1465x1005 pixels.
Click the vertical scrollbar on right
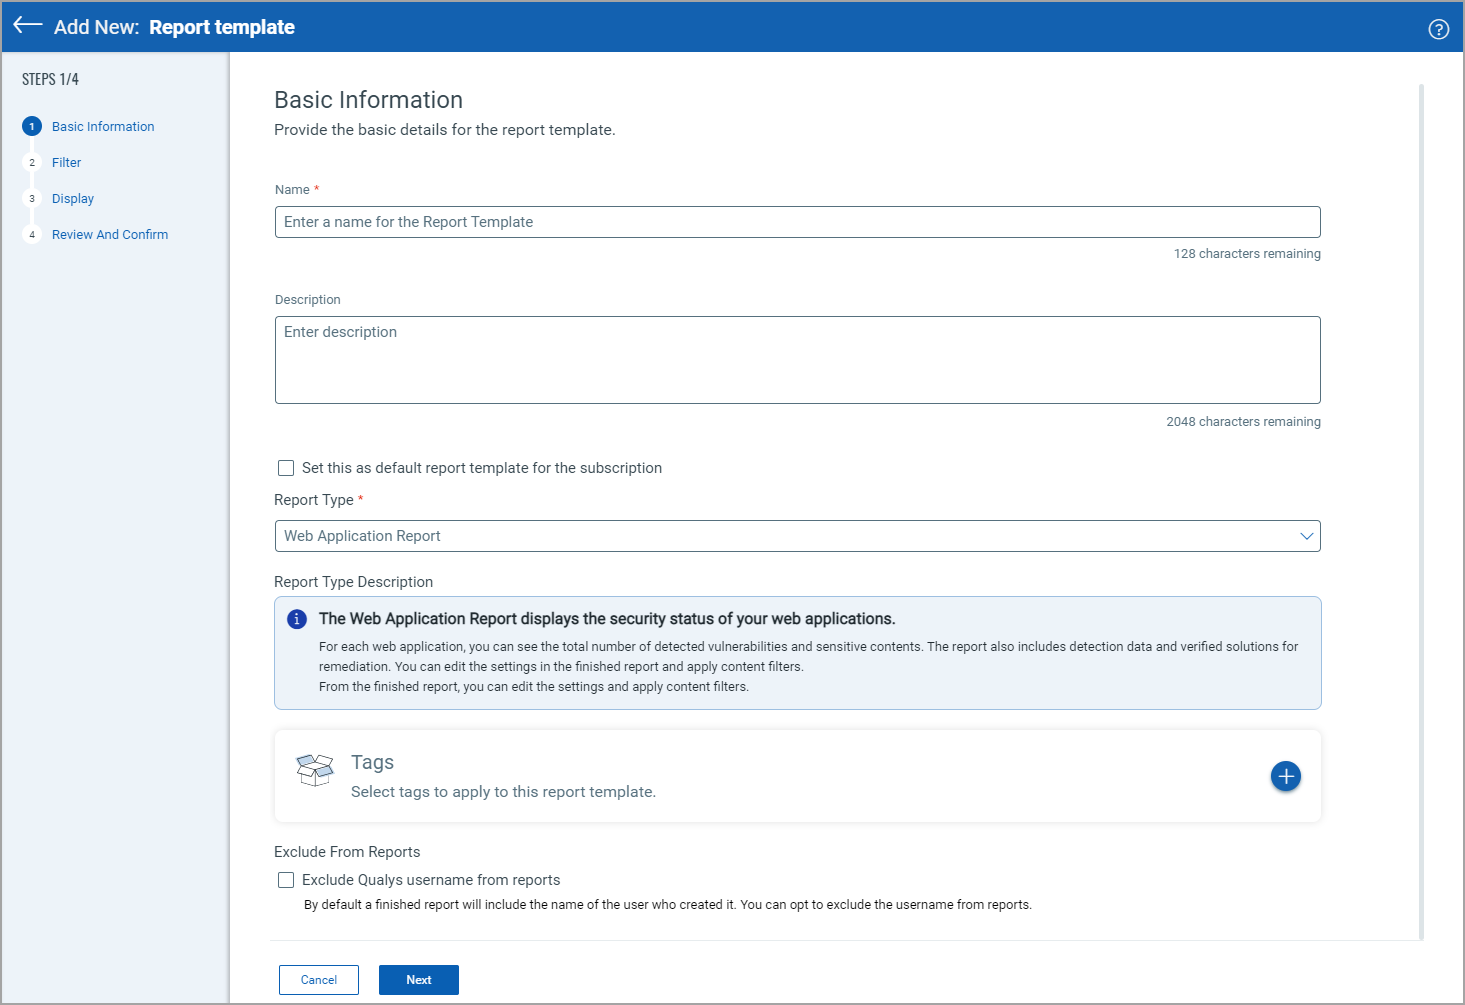pyautogui.click(x=1421, y=512)
